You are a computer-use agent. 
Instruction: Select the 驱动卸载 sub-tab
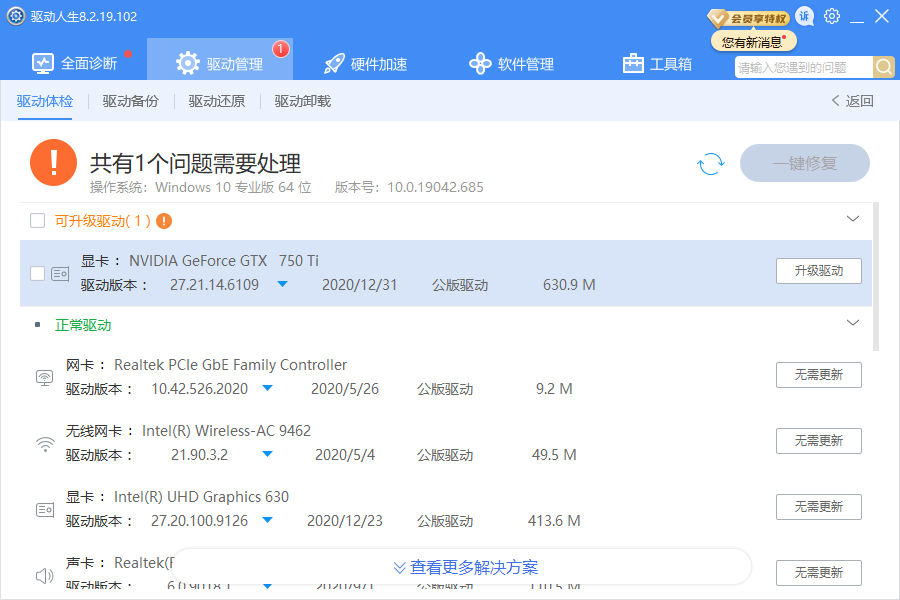coord(303,101)
